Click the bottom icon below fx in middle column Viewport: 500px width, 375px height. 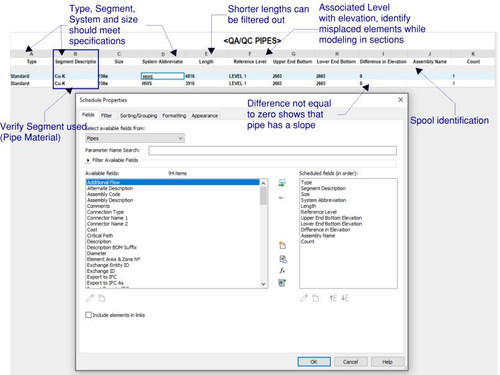coord(282,283)
